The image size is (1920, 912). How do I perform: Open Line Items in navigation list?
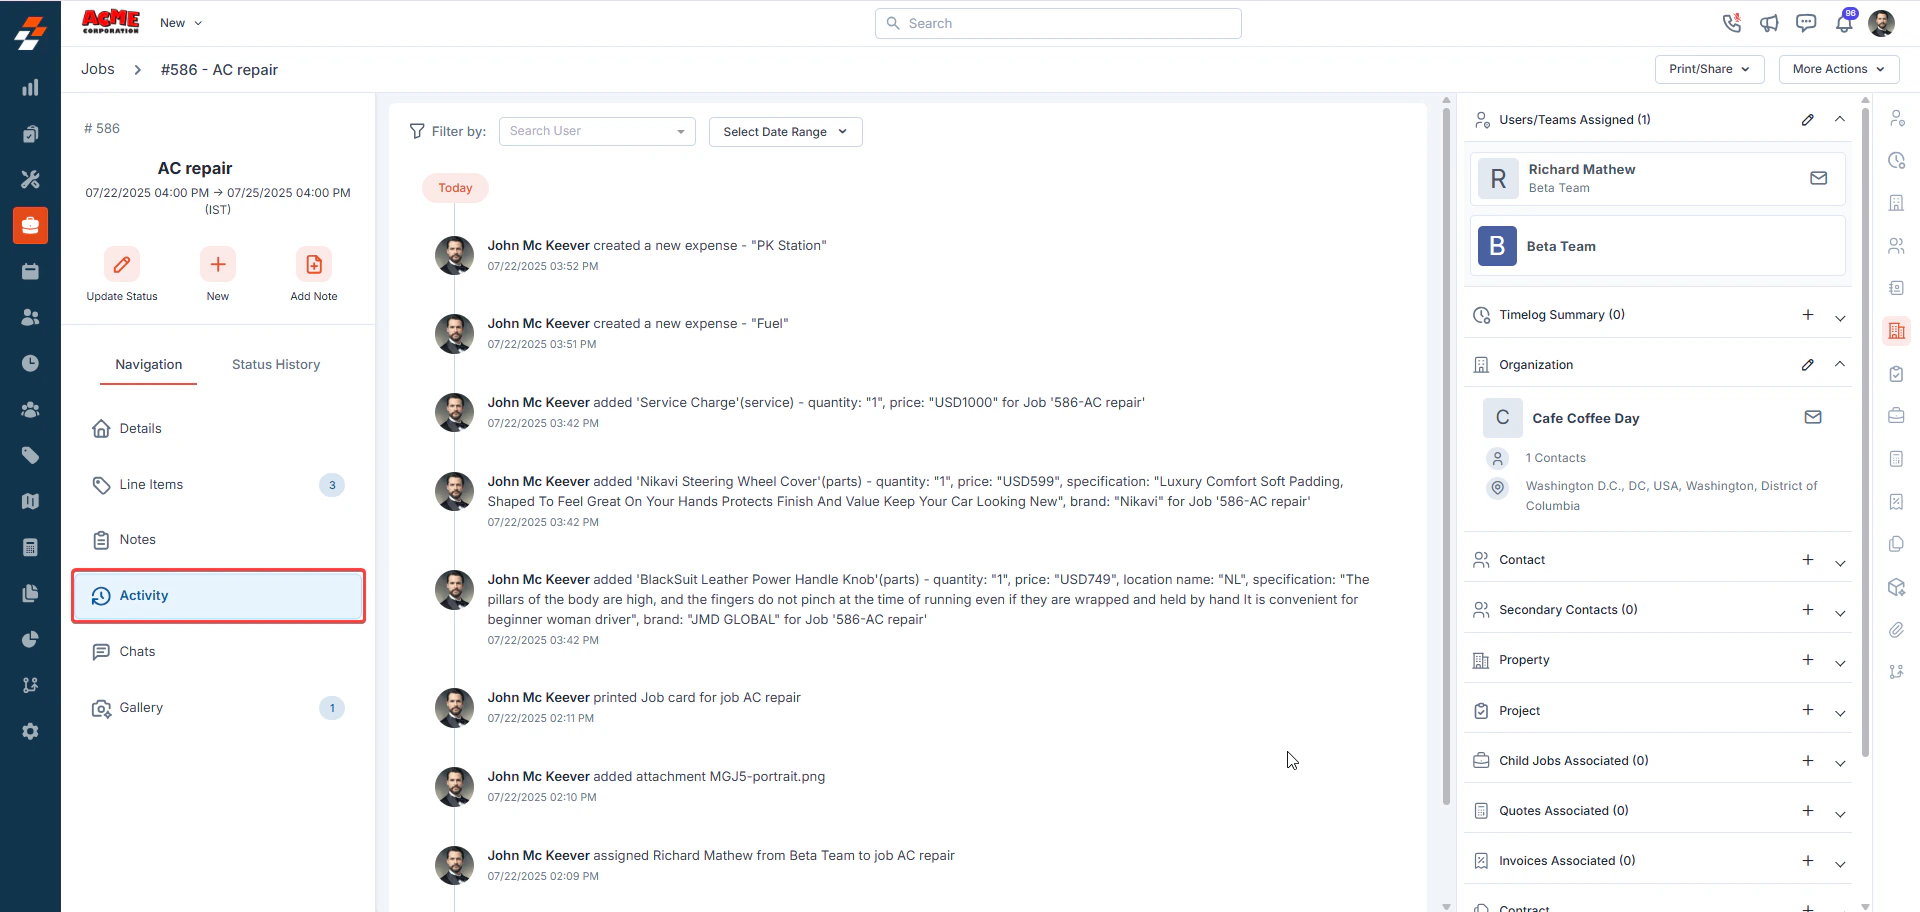[218, 485]
